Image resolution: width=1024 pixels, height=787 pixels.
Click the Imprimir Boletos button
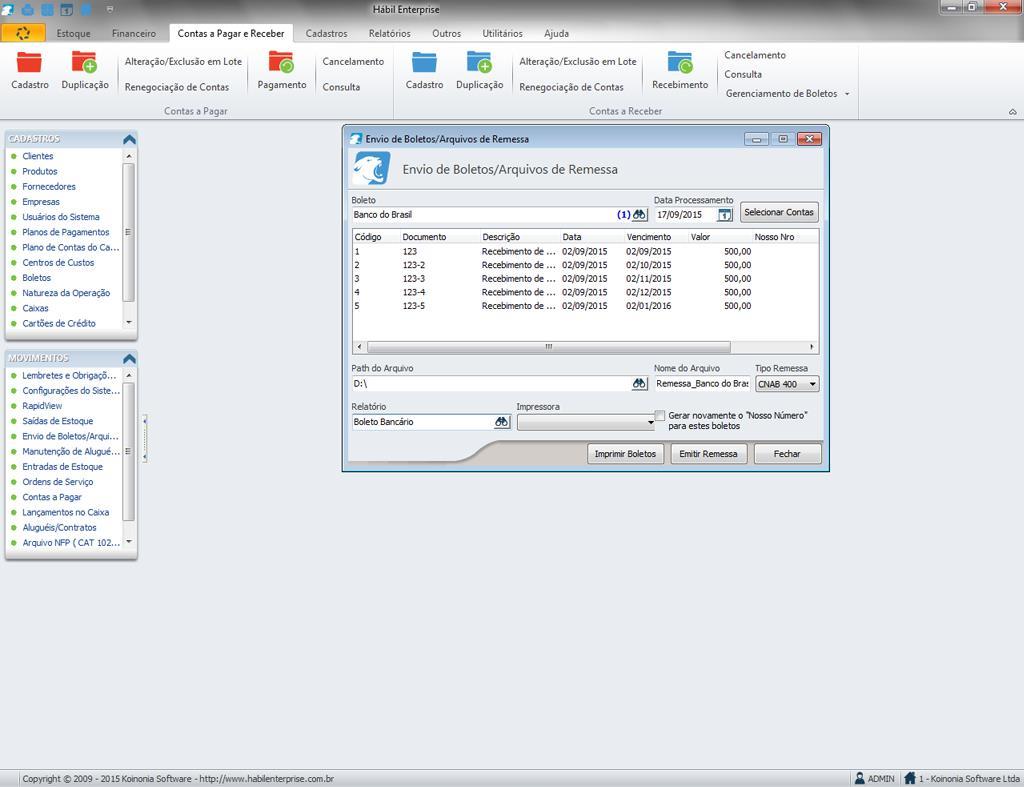pos(625,454)
